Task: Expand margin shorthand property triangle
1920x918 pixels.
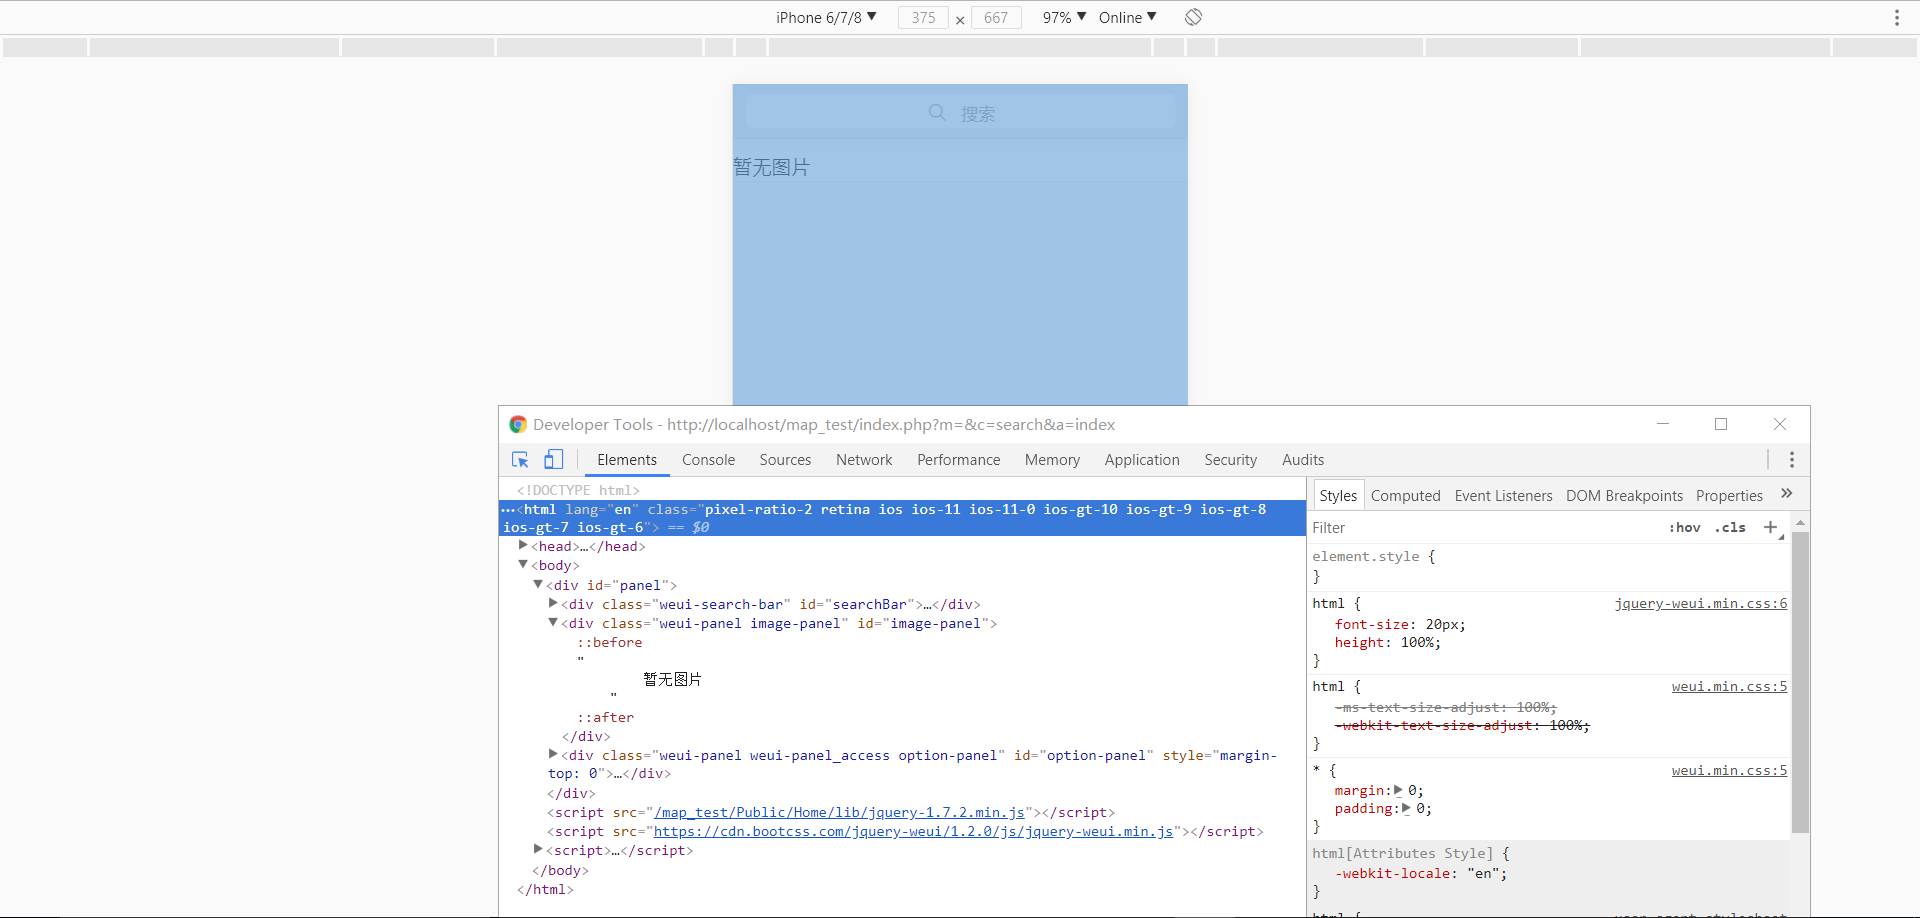Action: pyautogui.click(x=1398, y=790)
